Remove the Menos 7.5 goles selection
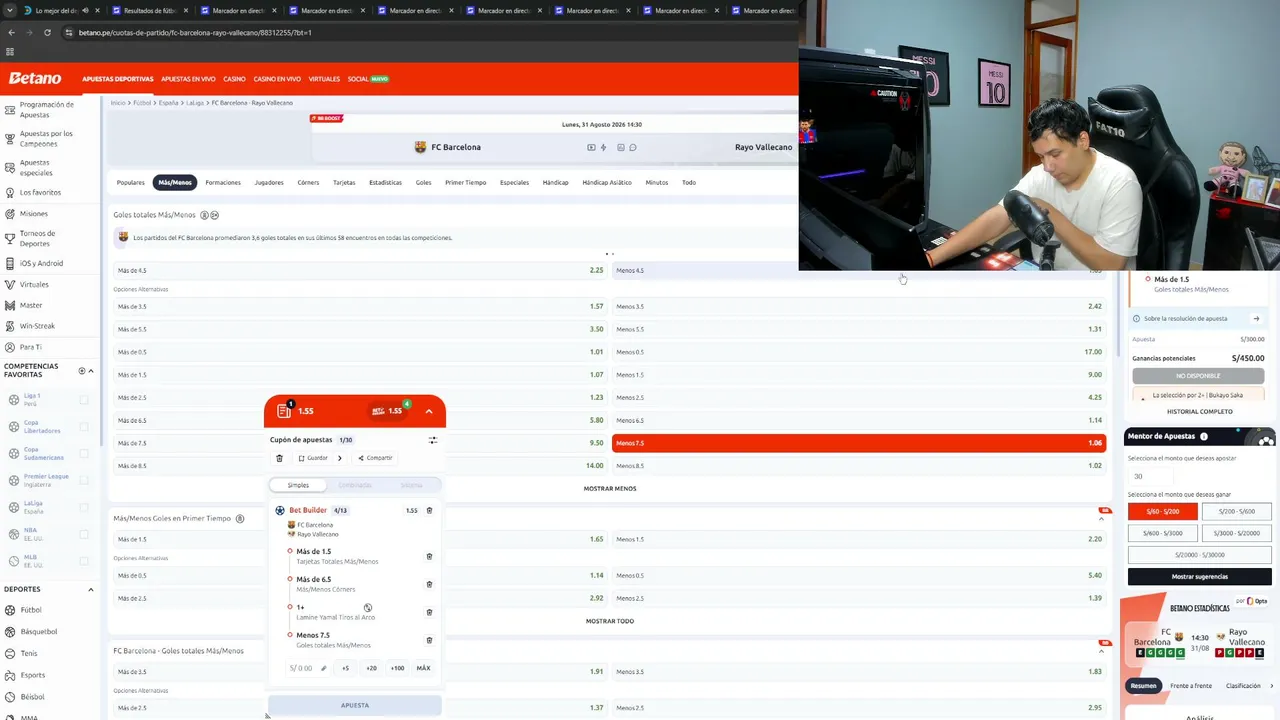Viewport: 1280px width, 720px height. 430,640
